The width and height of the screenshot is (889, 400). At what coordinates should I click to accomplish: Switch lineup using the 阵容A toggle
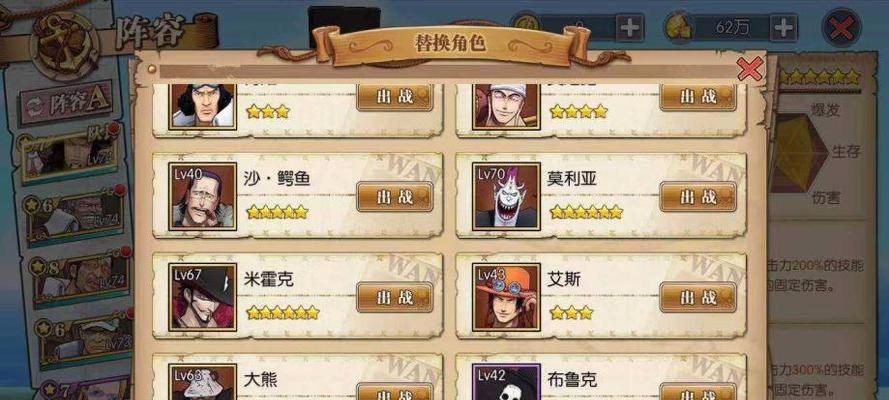(x=66, y=103)
